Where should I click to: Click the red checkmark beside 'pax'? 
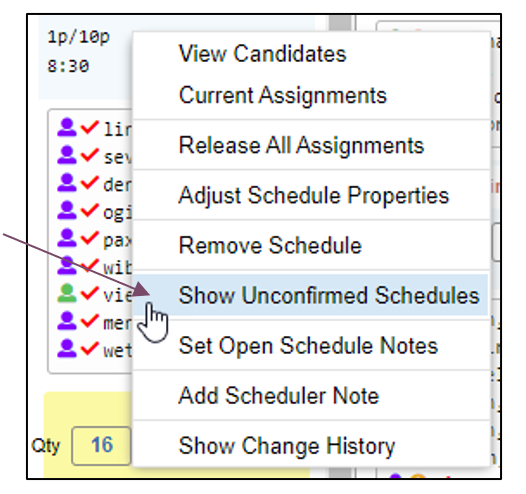[x=90, y=238]
